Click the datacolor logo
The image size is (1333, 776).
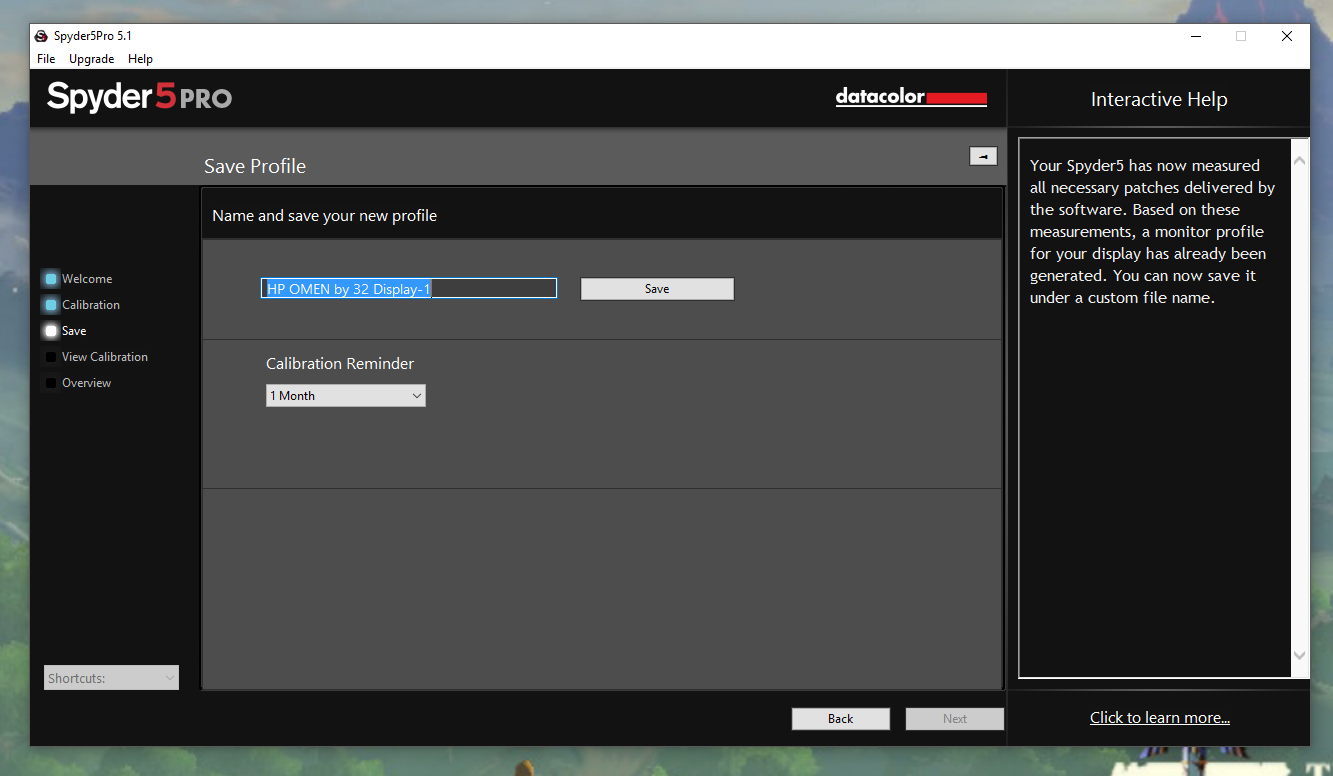(911, 98)
